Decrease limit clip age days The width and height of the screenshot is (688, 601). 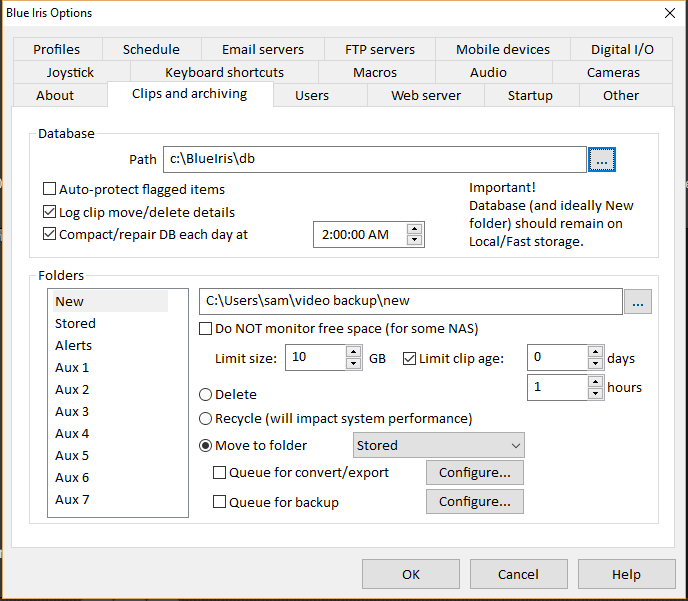point(595,363)
